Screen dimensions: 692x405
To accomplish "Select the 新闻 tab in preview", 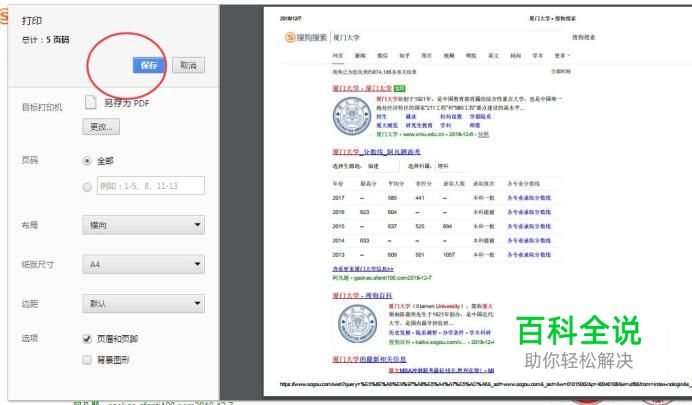I will tap(360, 56).
